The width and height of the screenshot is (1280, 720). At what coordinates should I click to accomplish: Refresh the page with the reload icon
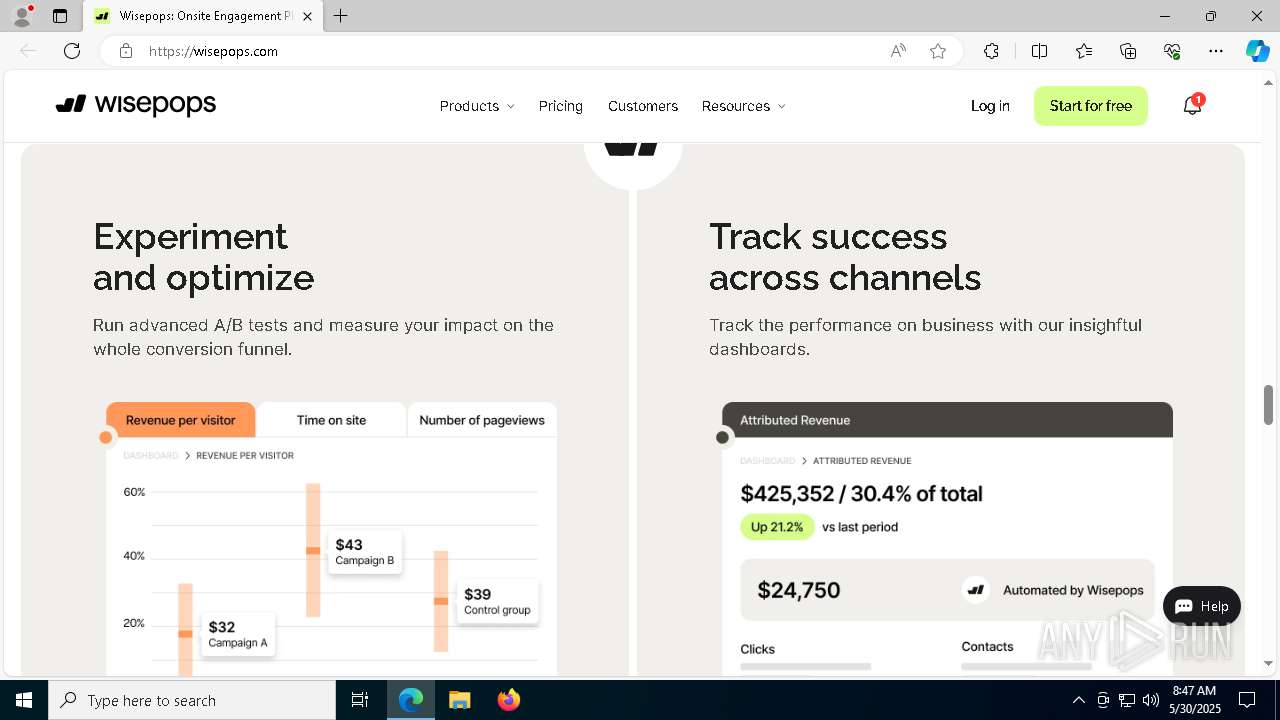coord(72,51)
